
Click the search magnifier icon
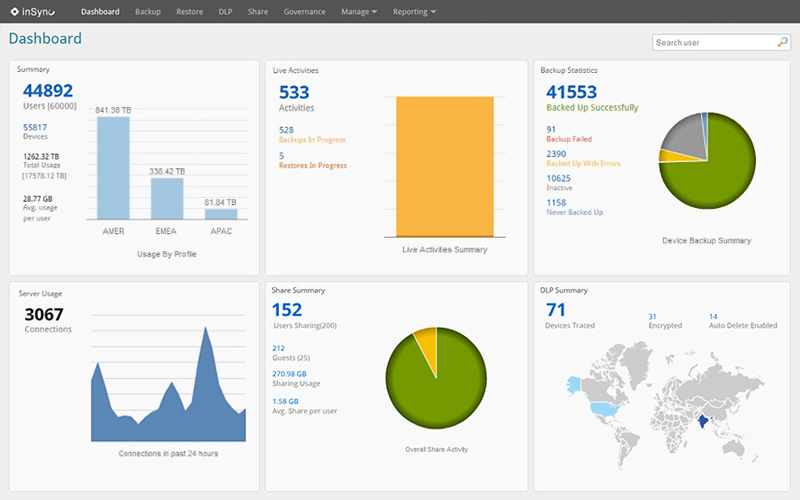tap(782, 43)
